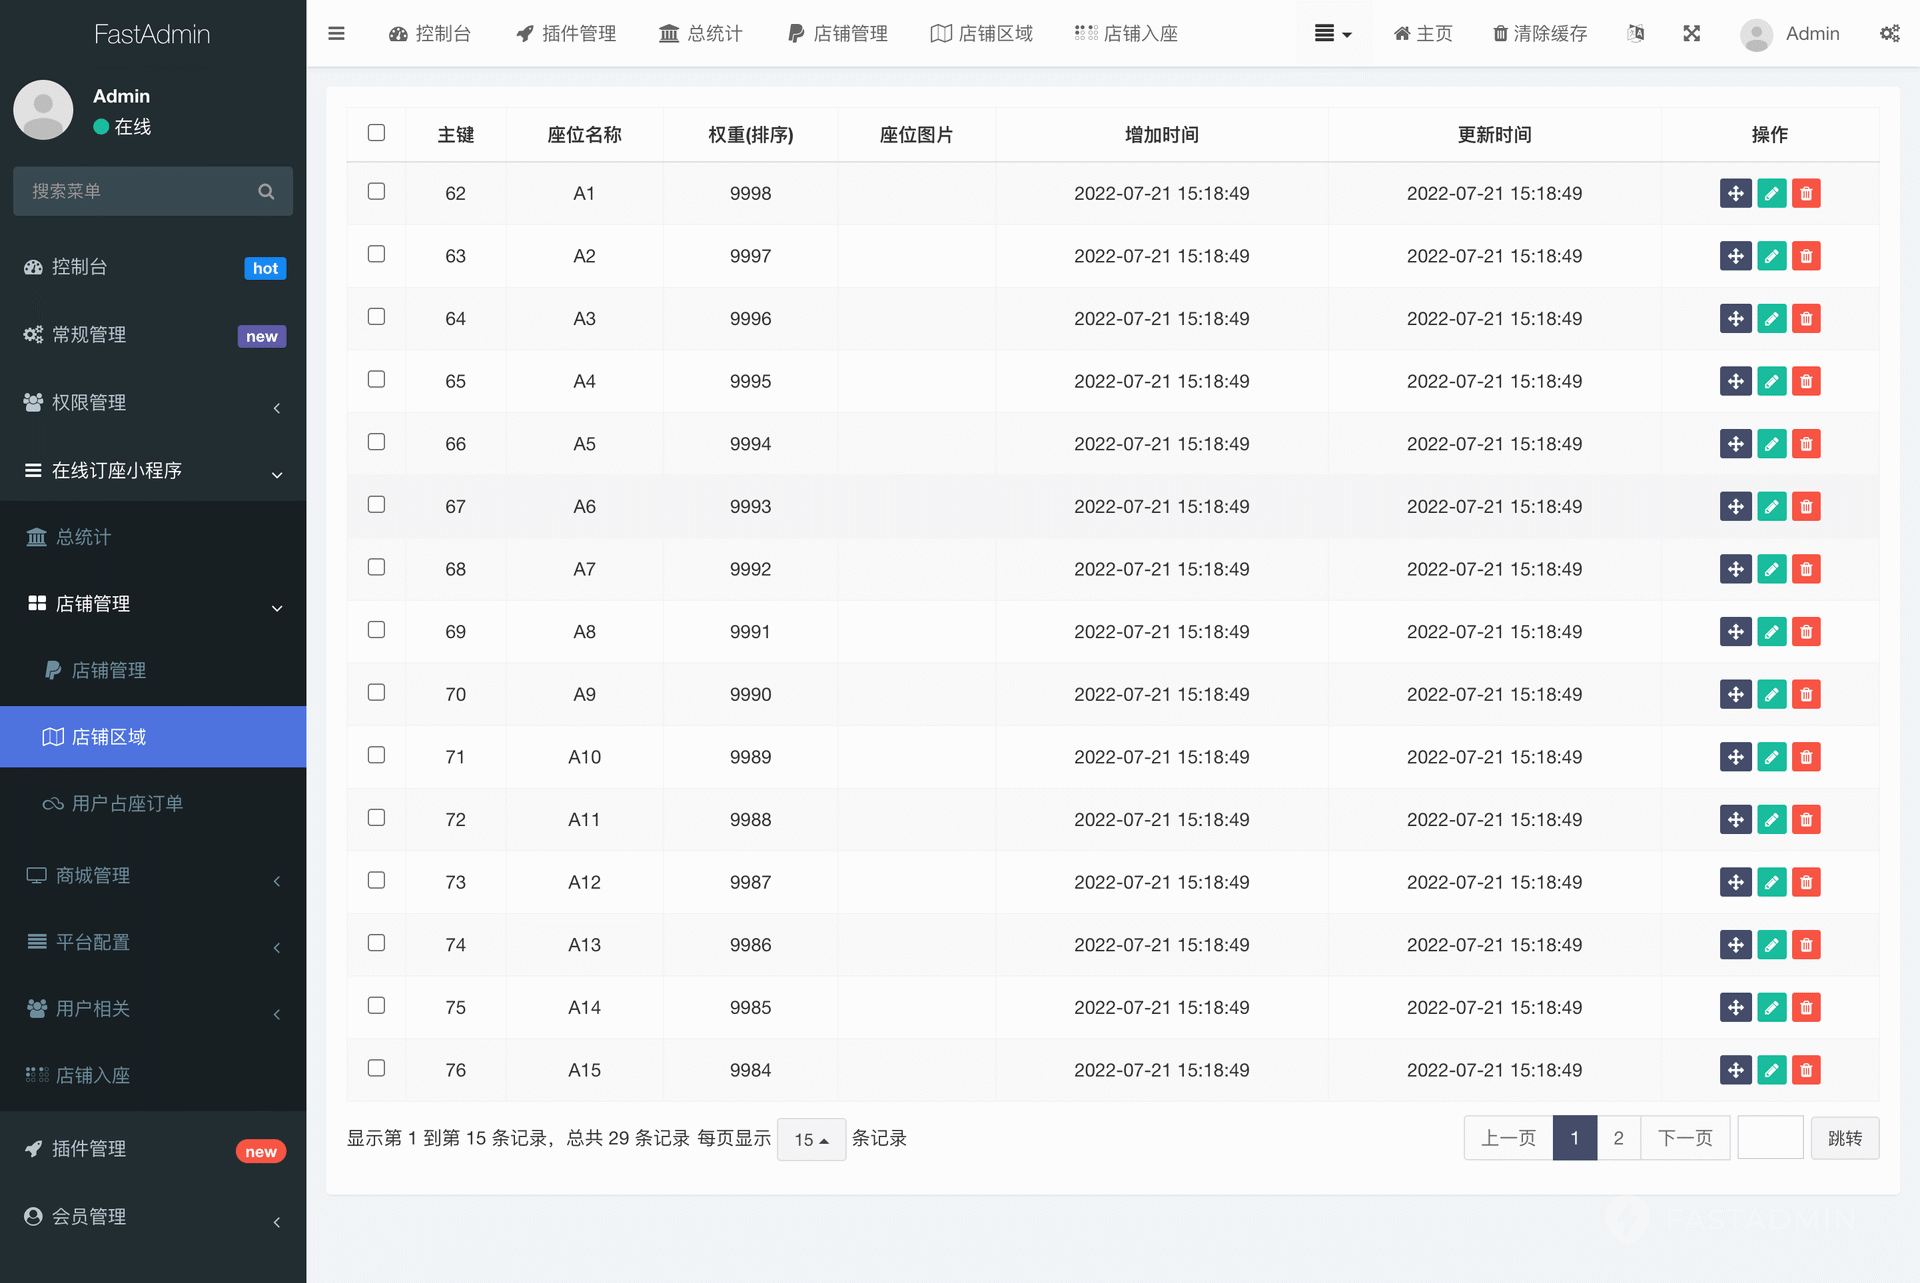Click the 跳转 jump button
The image size is (1920, 1283).
tap(1844, 1138)
